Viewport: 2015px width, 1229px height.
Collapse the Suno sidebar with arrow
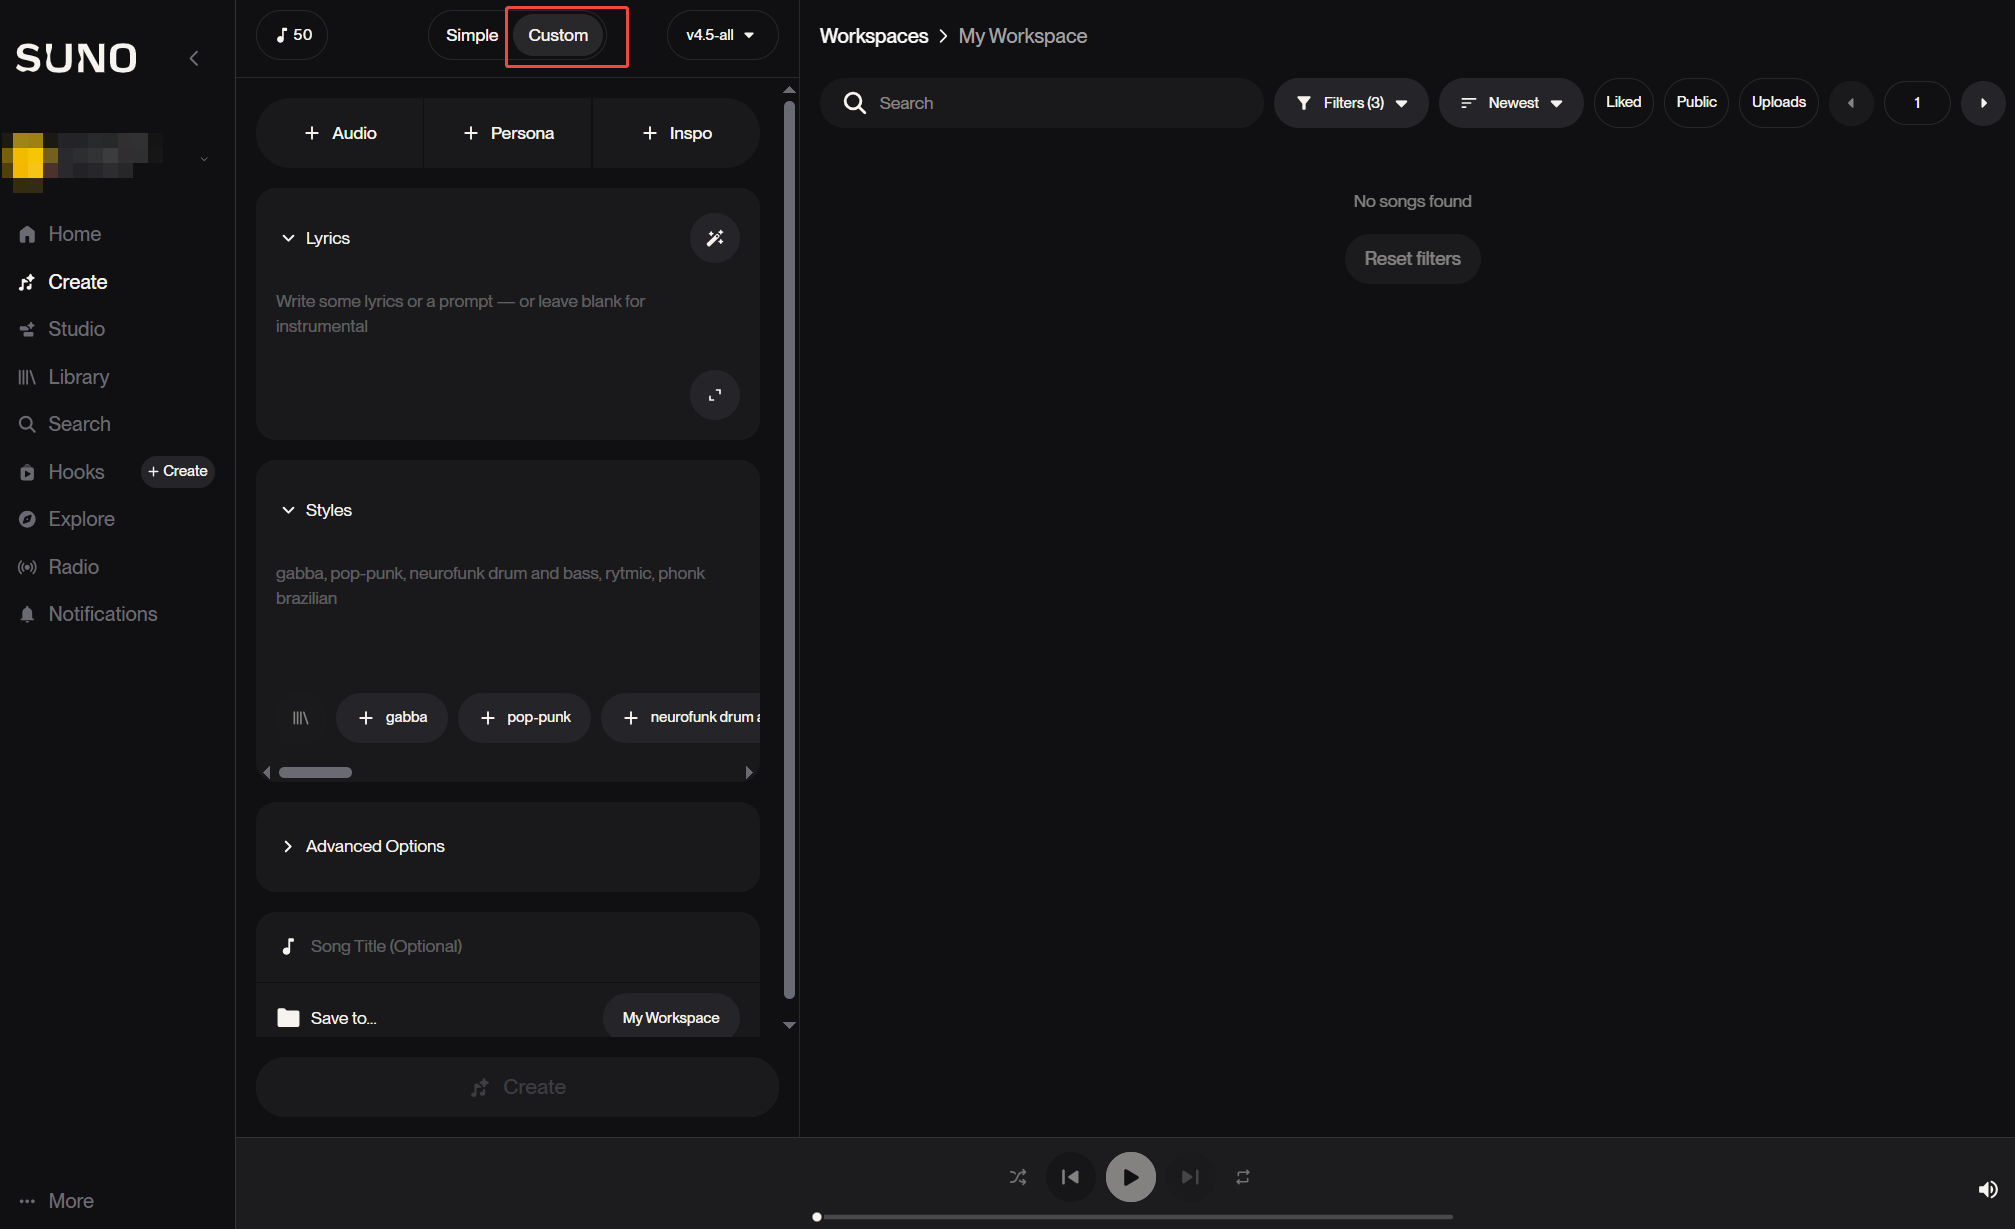pyautogui.click(x=194, y=58)
